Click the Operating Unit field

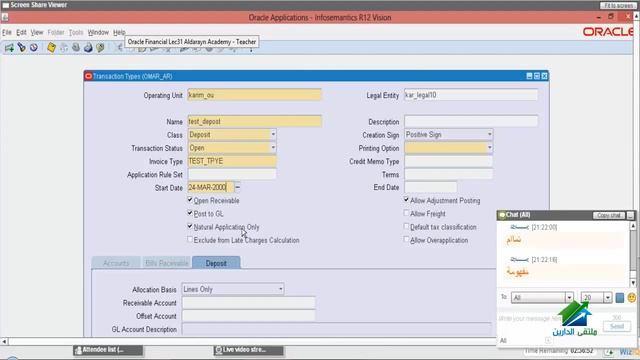254,95
